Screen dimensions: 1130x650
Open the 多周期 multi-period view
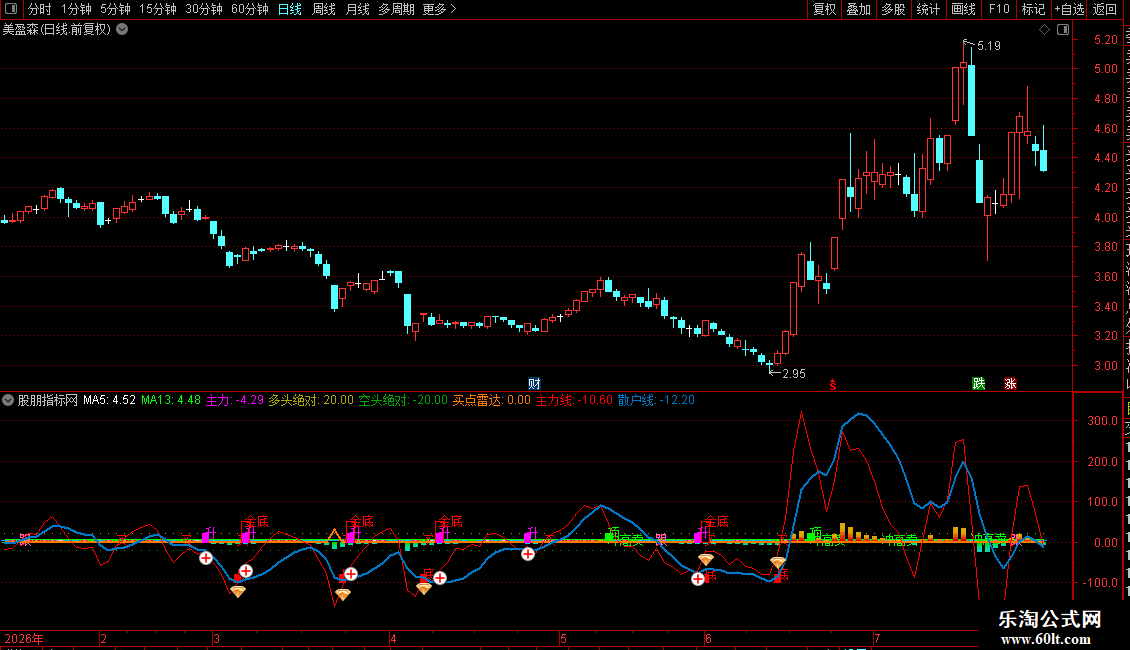[396, 9]
